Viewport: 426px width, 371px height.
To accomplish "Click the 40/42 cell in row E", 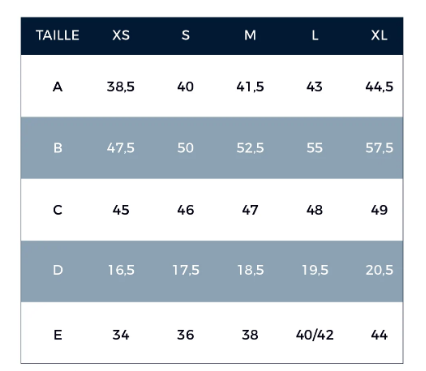I will coord(315,335).
